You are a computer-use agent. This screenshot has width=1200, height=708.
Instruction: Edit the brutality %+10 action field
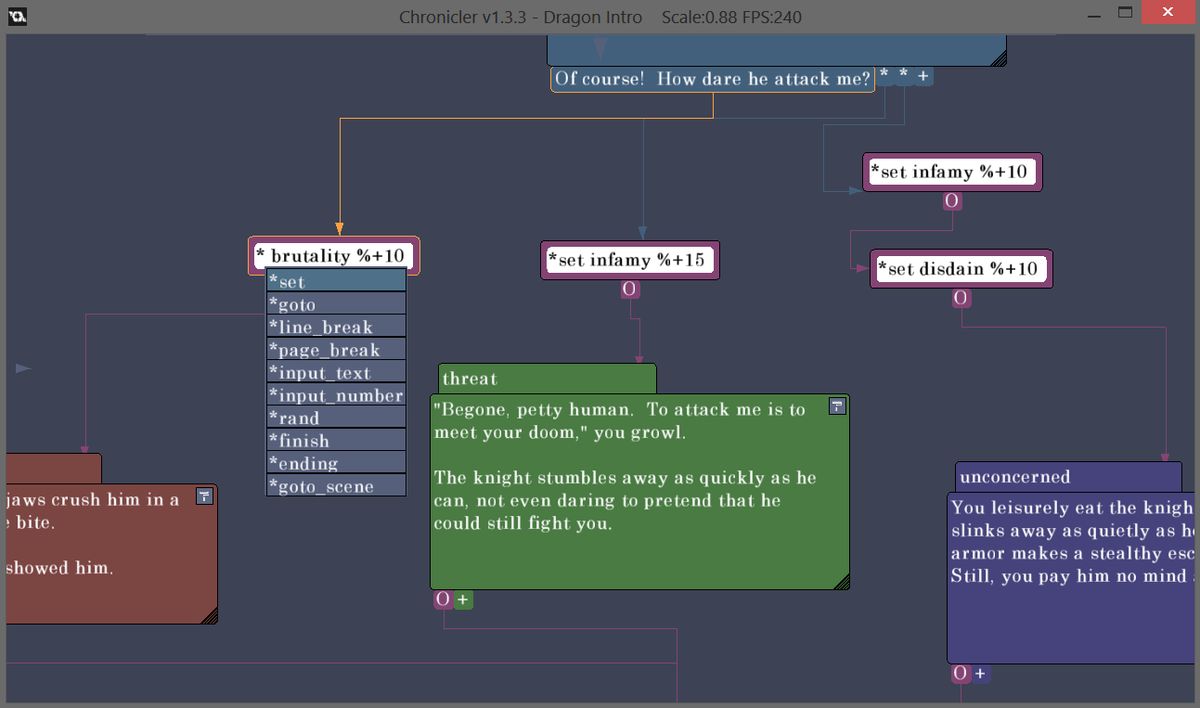tap(334, 256)
